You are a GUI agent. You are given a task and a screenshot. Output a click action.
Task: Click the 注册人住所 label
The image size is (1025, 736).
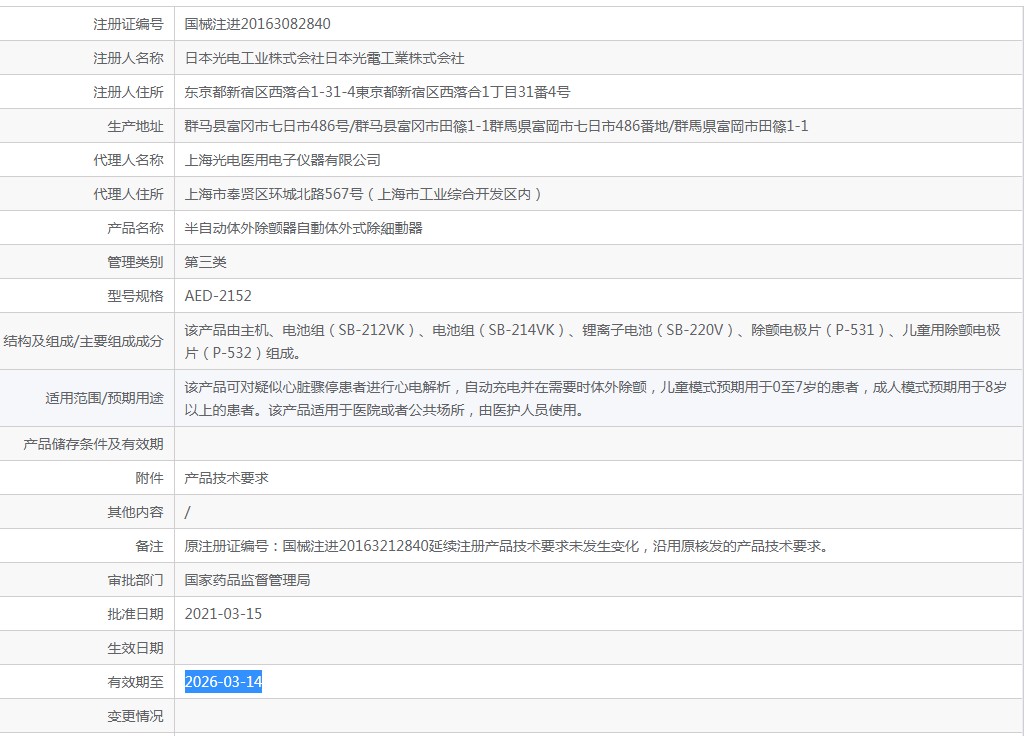click(x=128, y=92)
